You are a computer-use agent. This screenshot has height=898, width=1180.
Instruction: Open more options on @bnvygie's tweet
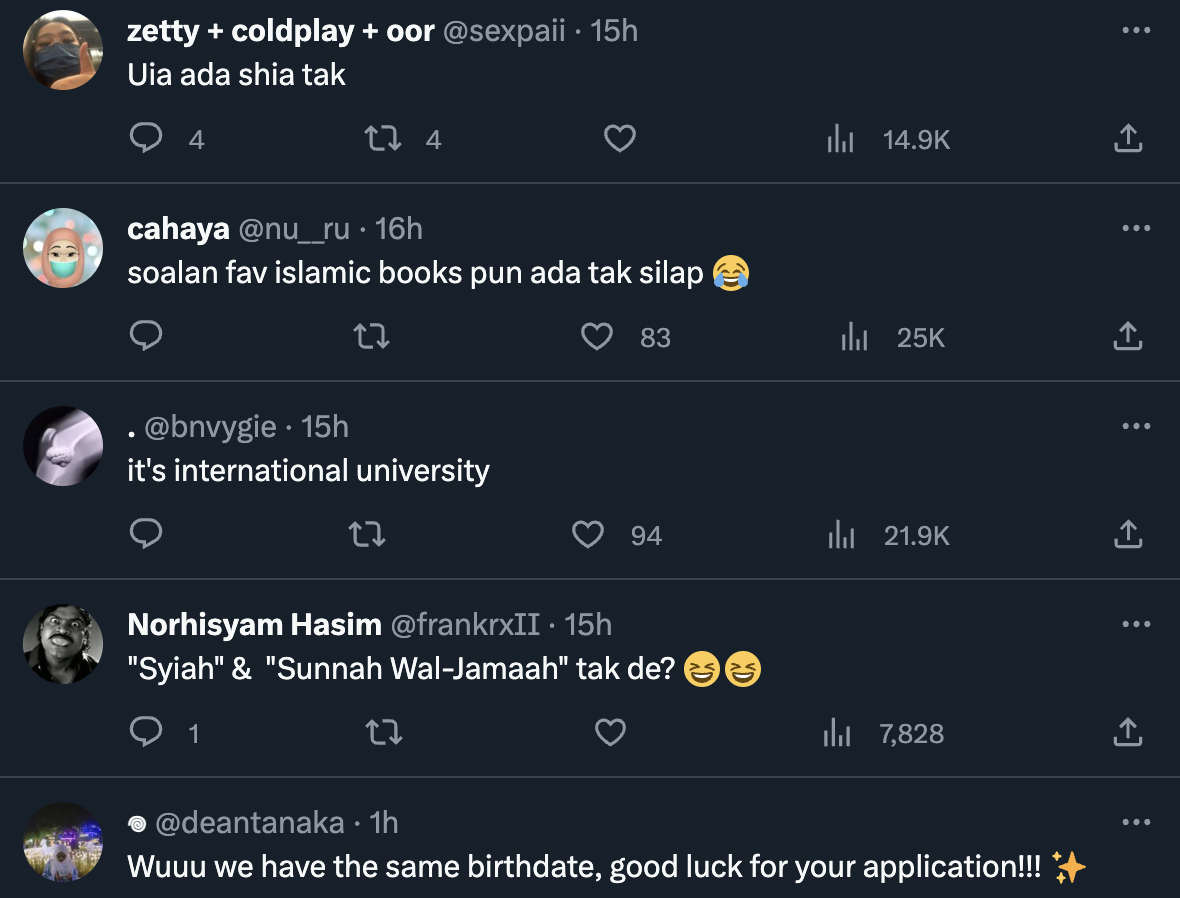tap(1136, 427)
